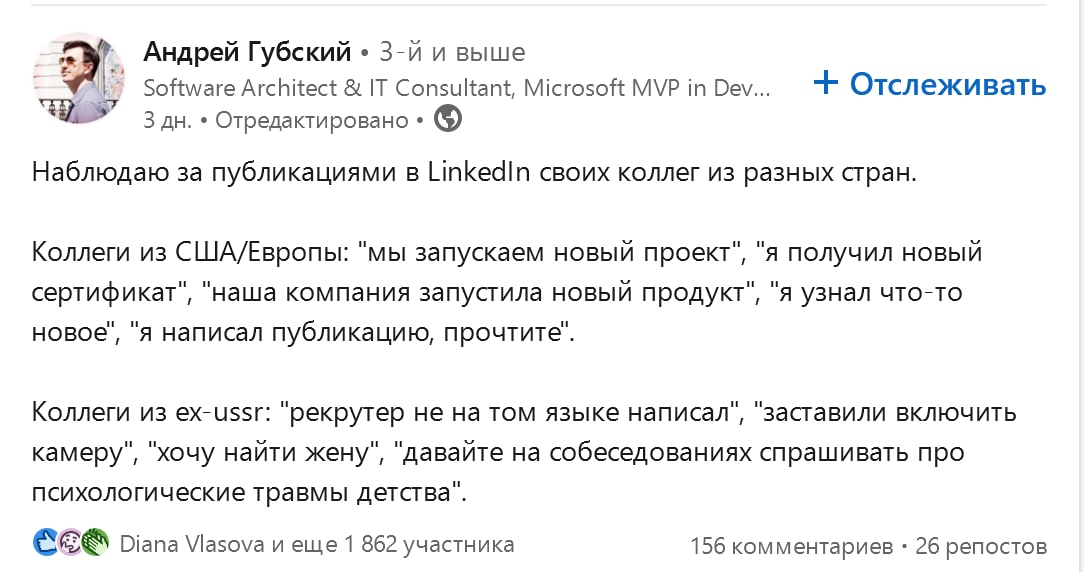Click the paragraph starting "Наблюдаю за публикациями"
Screen dimensions: 1084x572
tap(473, 172)
